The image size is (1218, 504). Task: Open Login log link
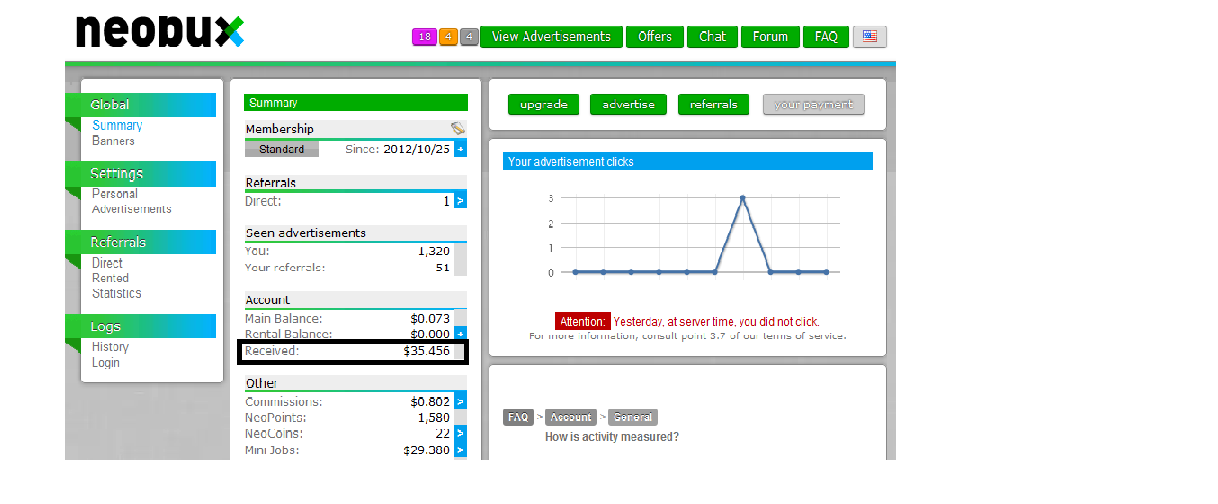point(106,362)
